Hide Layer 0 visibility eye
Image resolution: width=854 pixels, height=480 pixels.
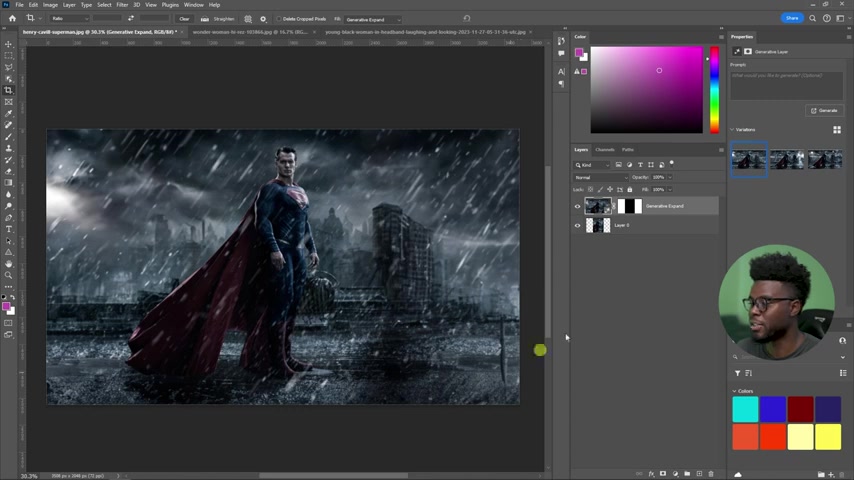point(577,226)
